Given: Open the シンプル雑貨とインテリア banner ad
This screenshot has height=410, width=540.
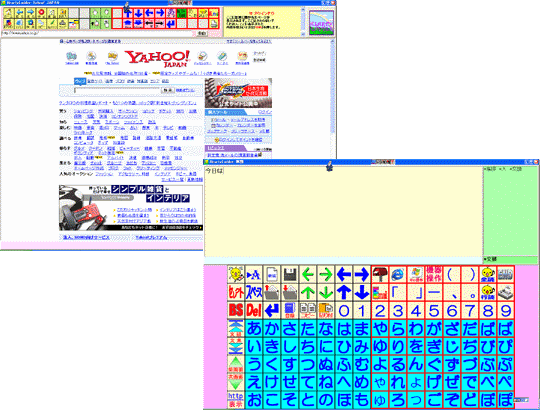Looking at the screenshot, I should pos(131,208).
